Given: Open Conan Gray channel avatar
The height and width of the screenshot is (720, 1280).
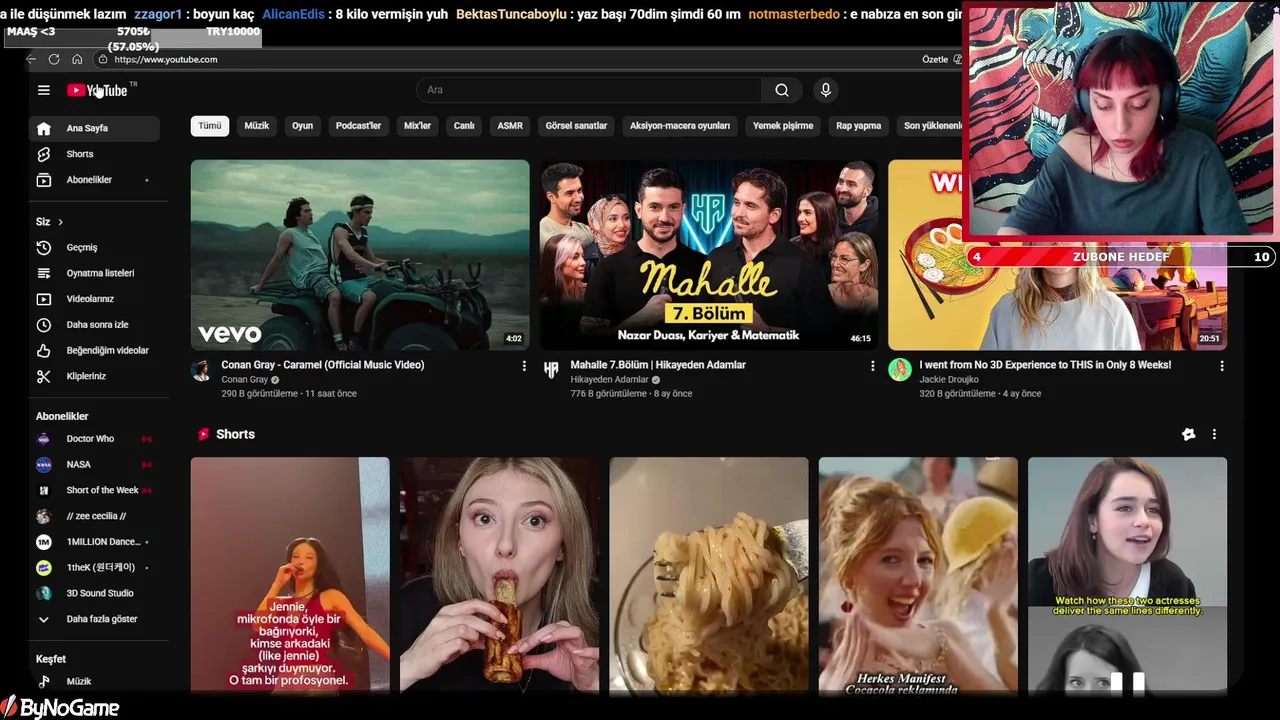Looking at the screenshot, I should [x=201, y=370].
